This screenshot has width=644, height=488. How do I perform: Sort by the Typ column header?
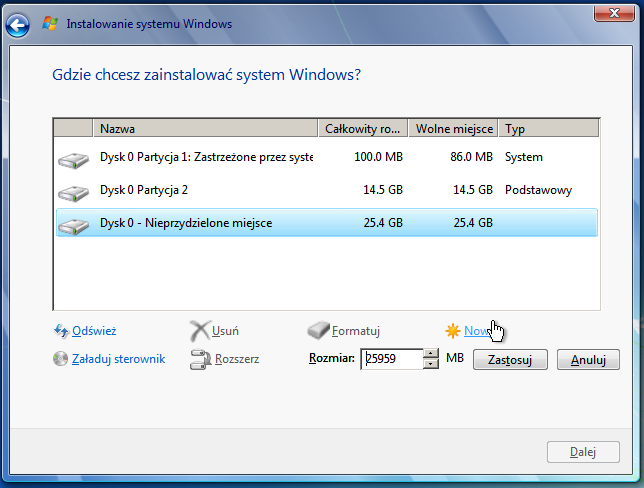pos(549,129)
